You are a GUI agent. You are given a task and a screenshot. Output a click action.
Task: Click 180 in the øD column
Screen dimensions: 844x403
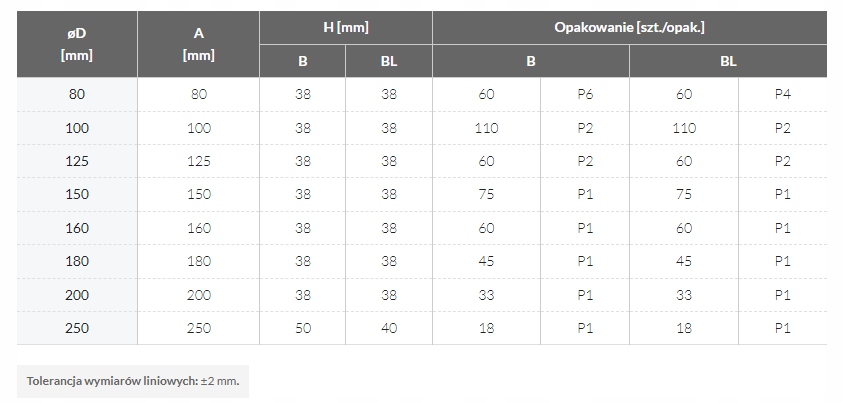(76, 262)
